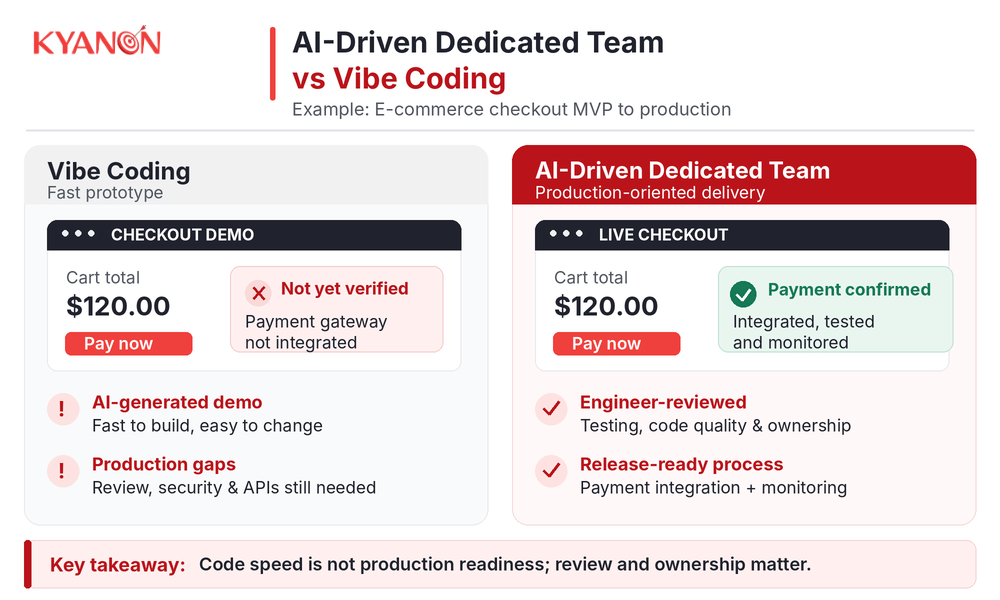Screen dimensions: 1000x600
Task: Click the red X icon beside Not yet verified
Action: pyautogui.click(x=258, y=293)
